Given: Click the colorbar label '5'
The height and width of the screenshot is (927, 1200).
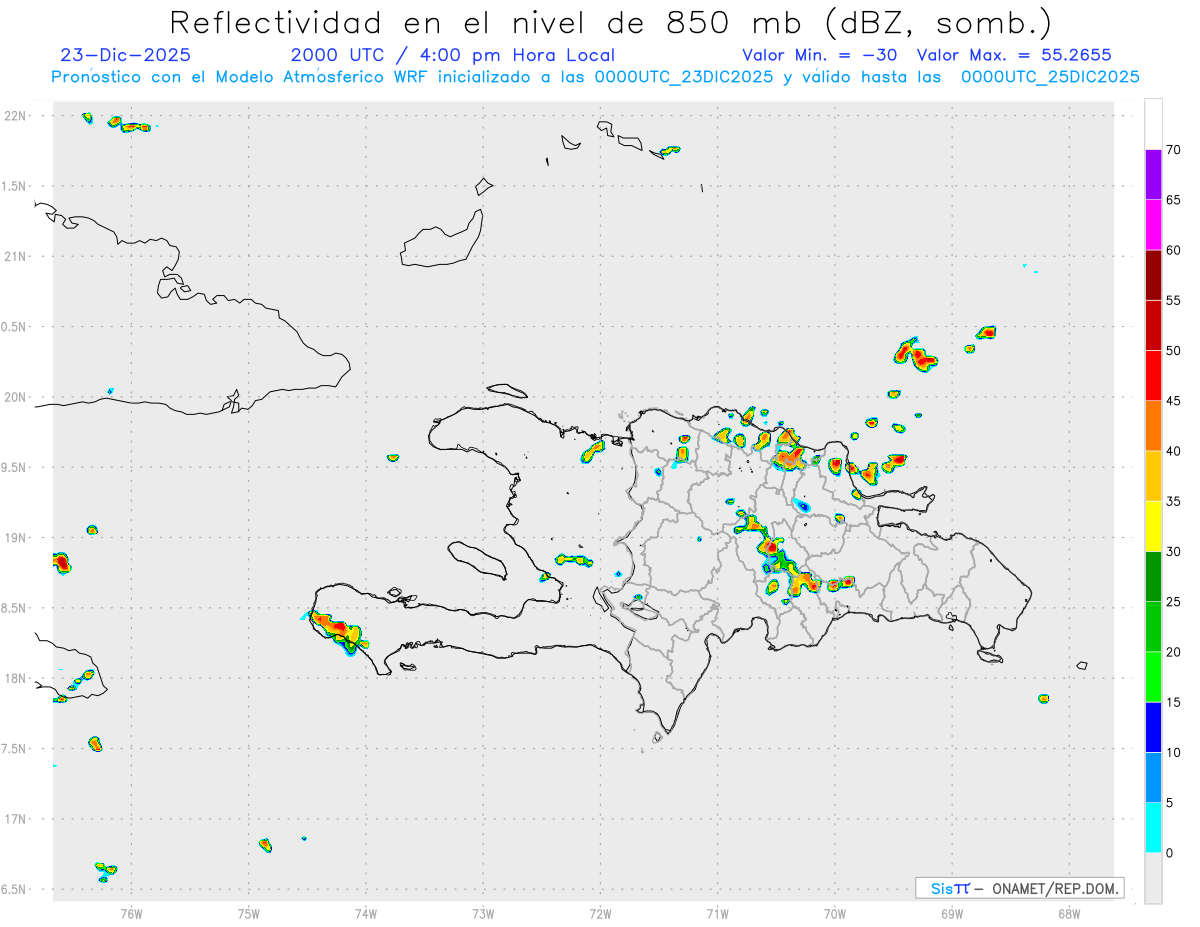Looking at the screenshot, I should coord(1169,803).
